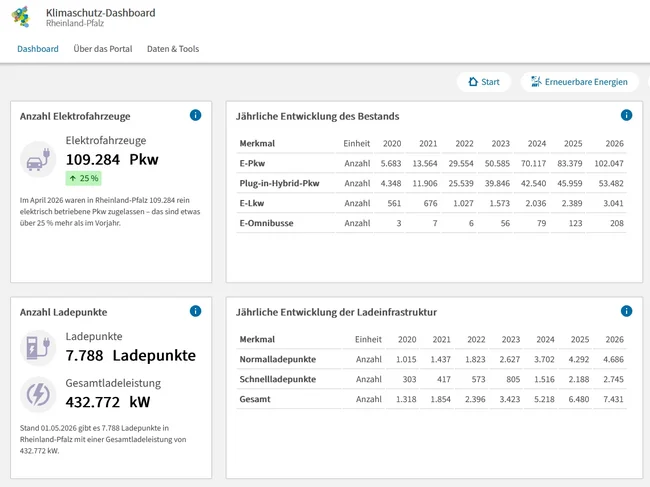Click Gesamt 2026 value 7.431
This screenshot has height=487, width=650.
pos(613,399)
